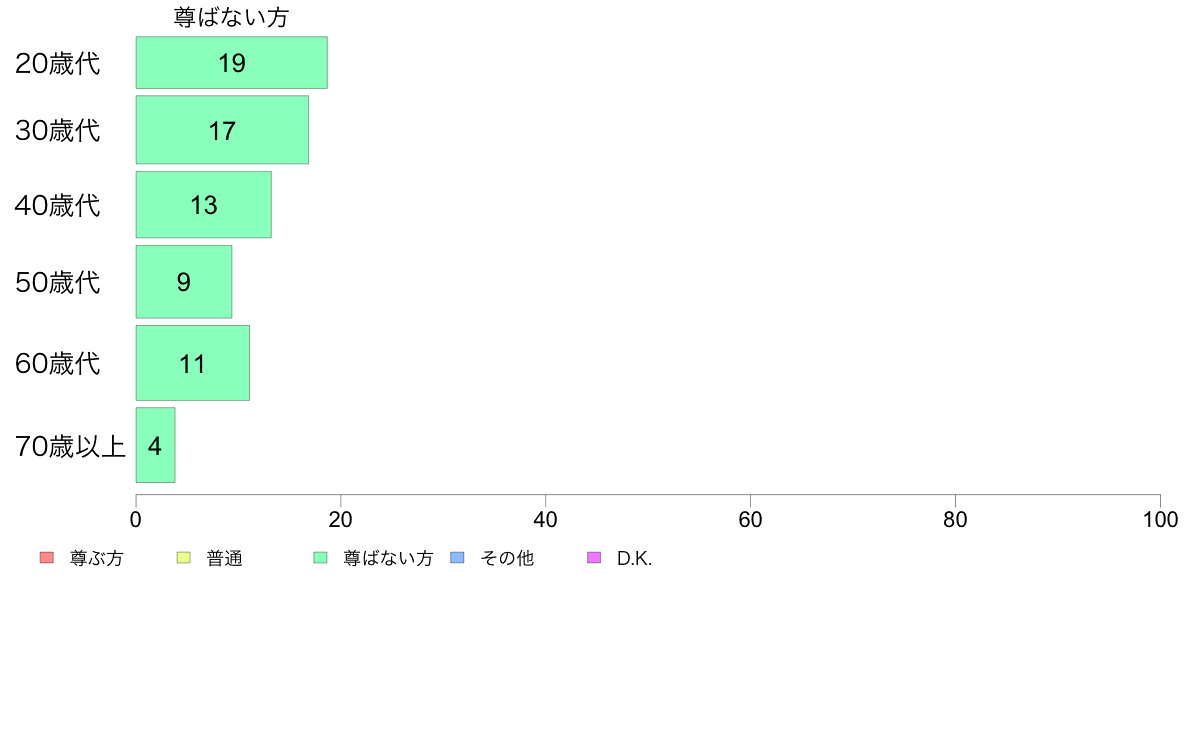
Task: Select the 40歳代 bar showing 13
Action: click(204, 205)
